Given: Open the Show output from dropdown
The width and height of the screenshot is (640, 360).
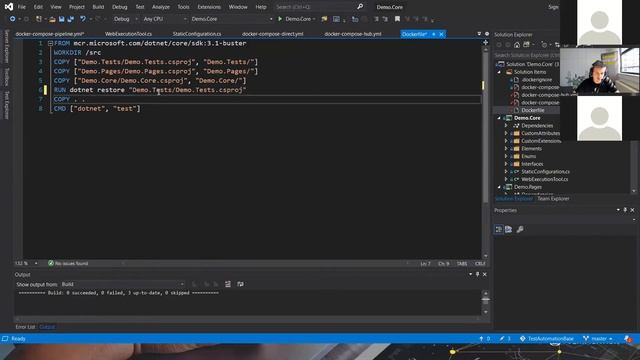Looking at the screenshot, I should click(x=122, y=284).
